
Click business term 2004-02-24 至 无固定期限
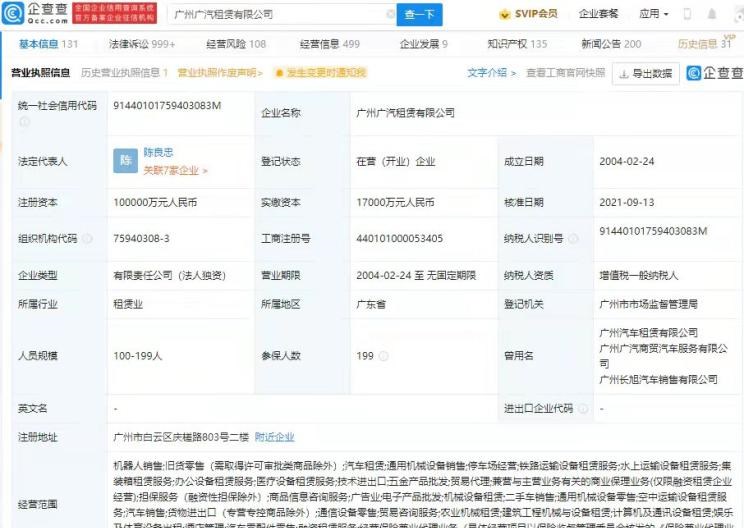point(416,275)
